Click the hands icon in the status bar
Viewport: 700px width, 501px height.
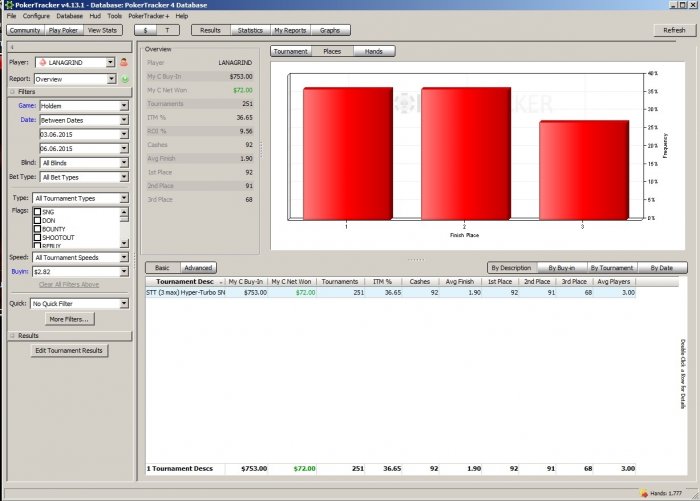[644, 493]
